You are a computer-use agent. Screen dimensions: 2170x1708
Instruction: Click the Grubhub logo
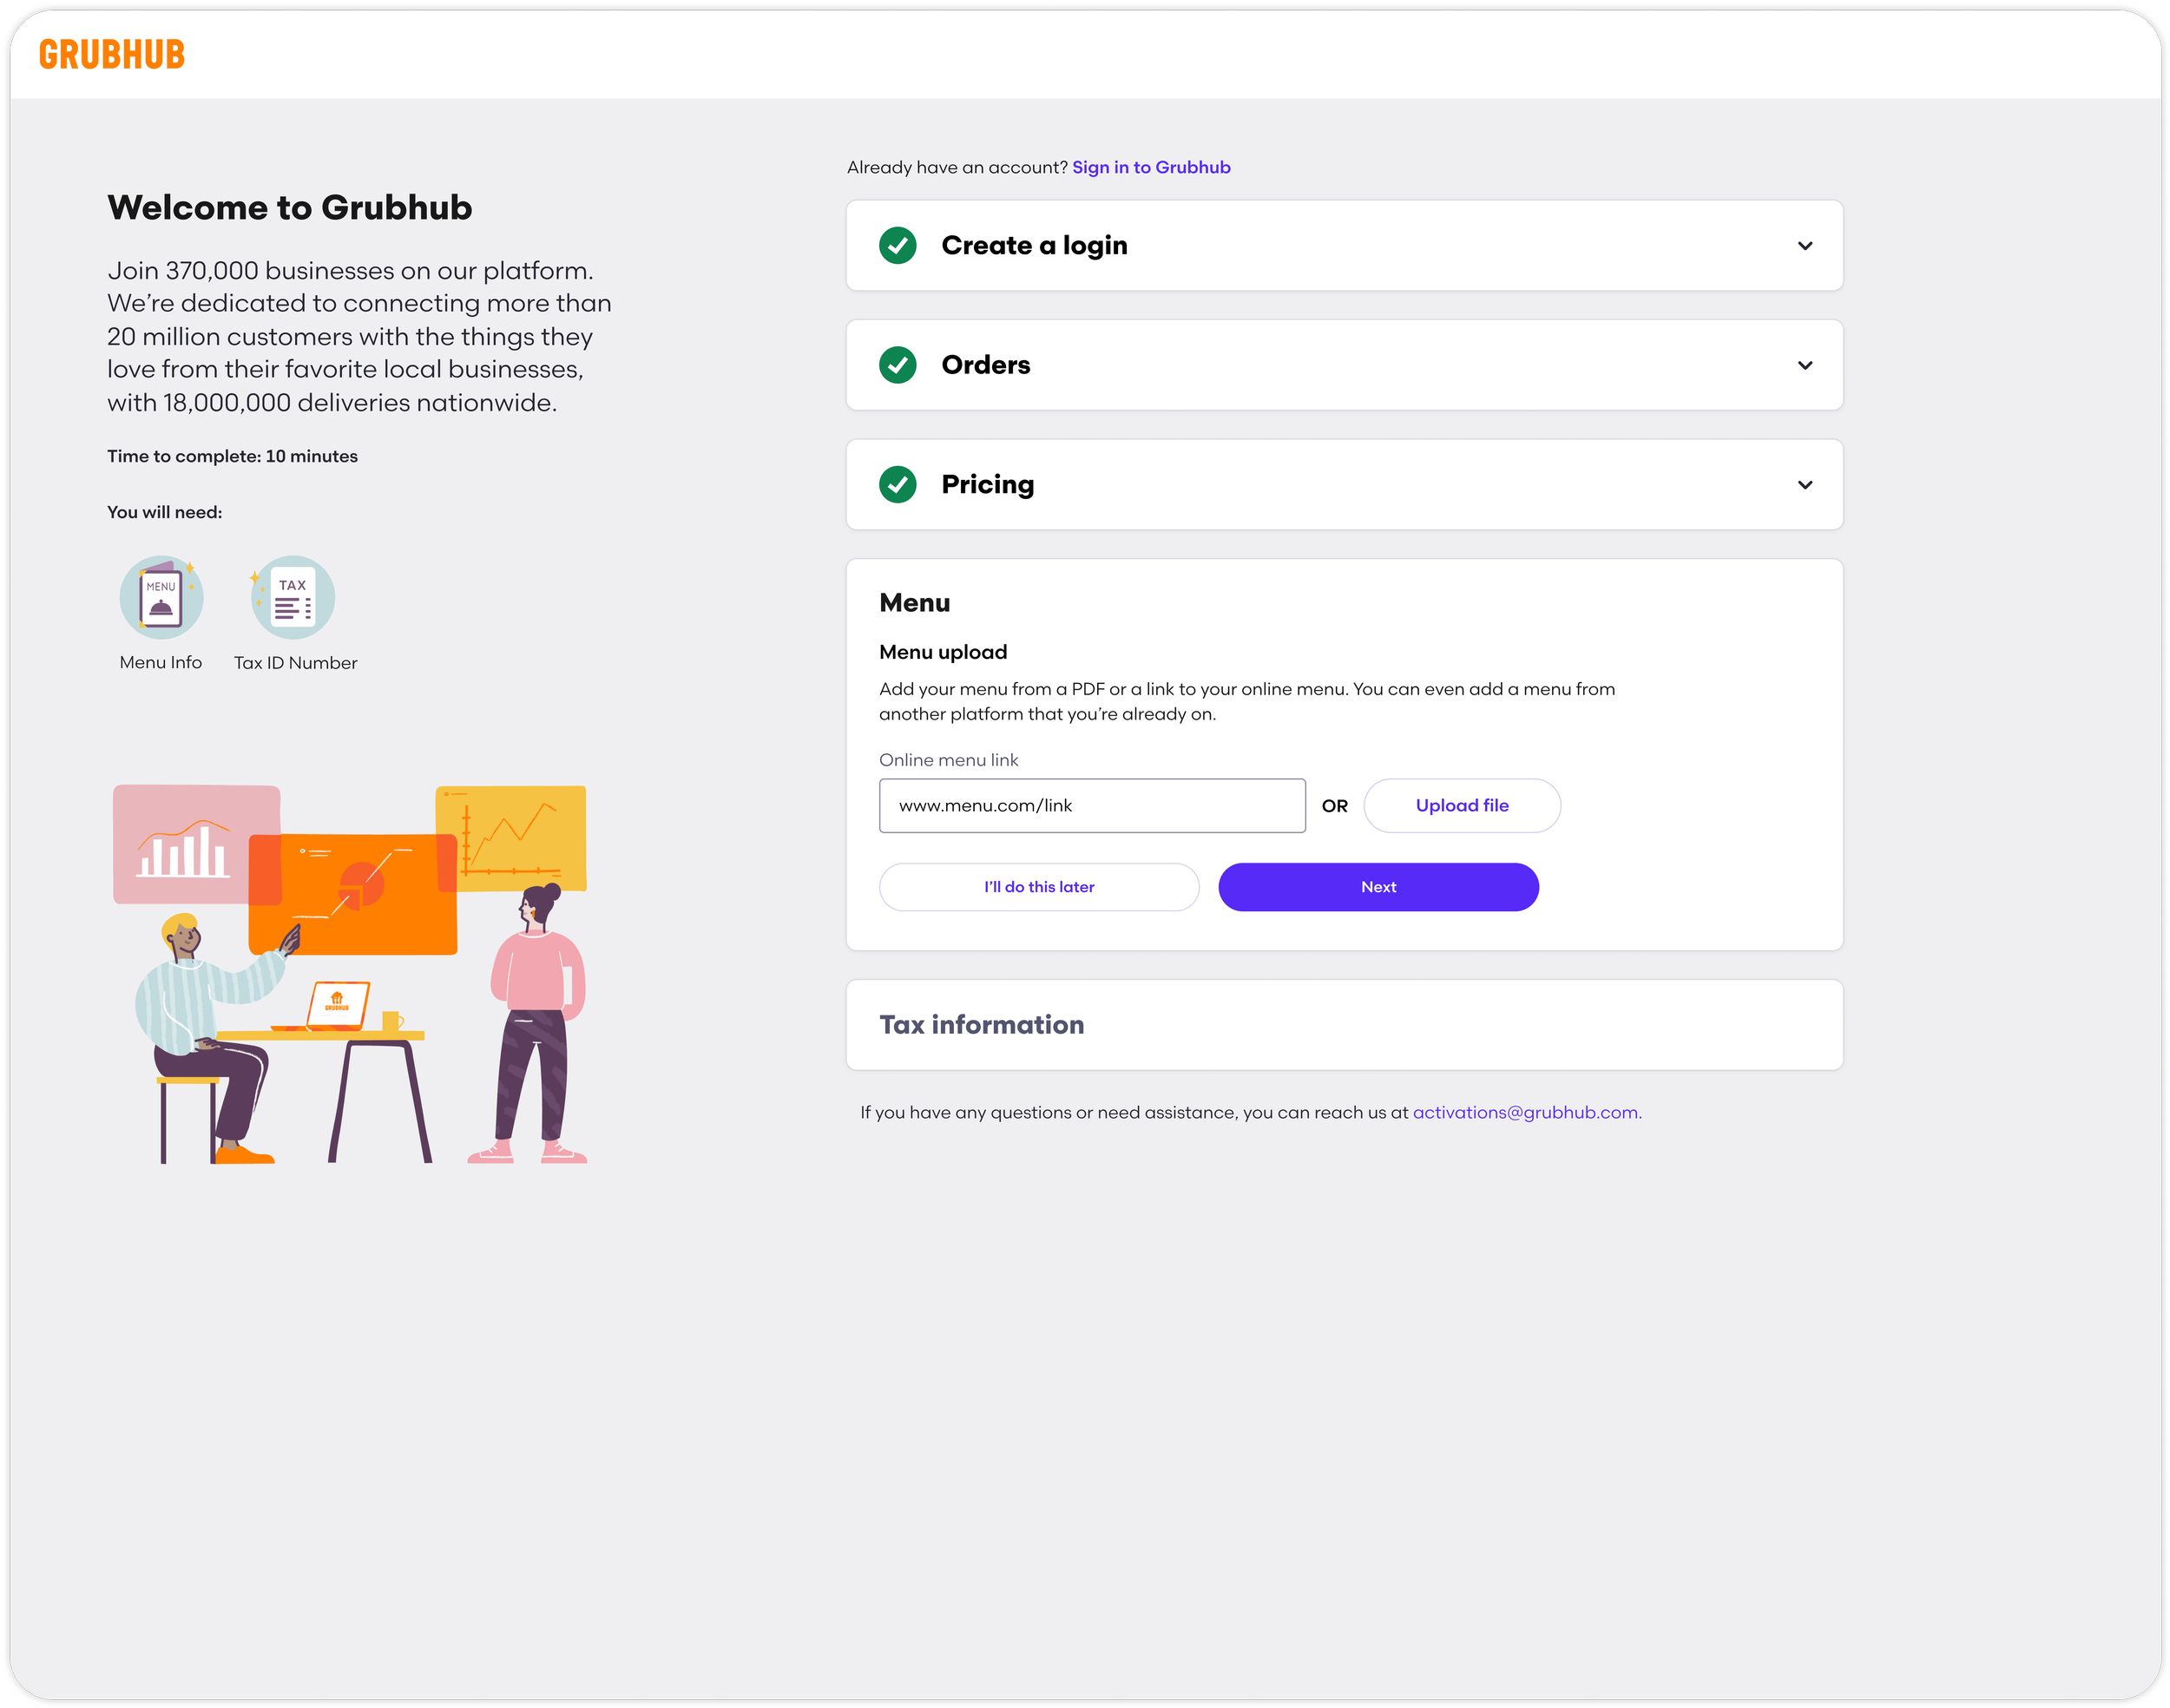pyautogui.click(x=112, y=54)
